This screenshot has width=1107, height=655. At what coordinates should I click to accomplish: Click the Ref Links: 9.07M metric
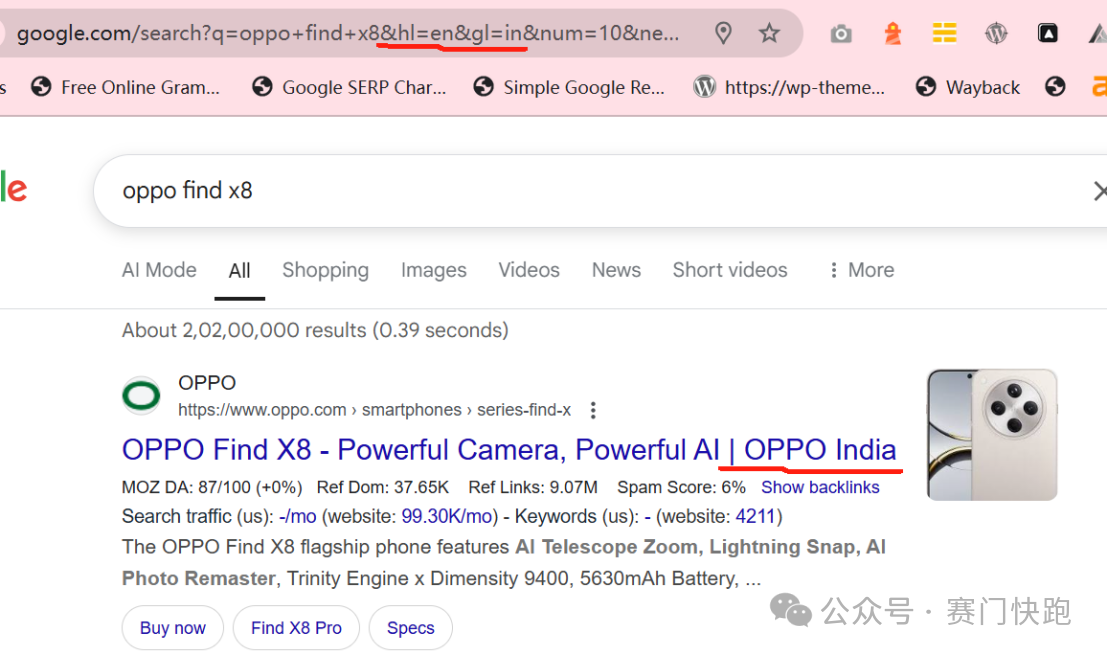[533, 487]
